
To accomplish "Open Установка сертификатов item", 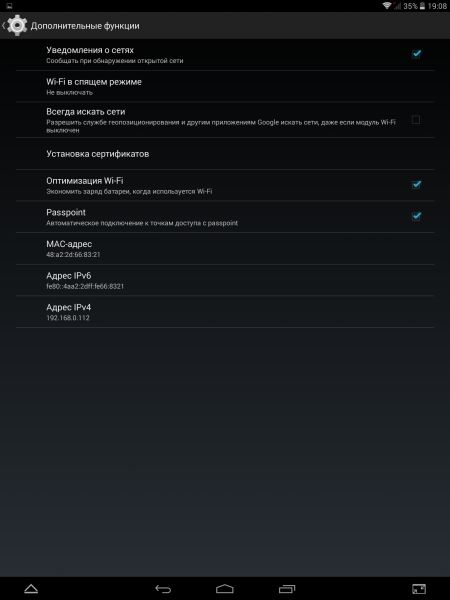I will 225,154.
